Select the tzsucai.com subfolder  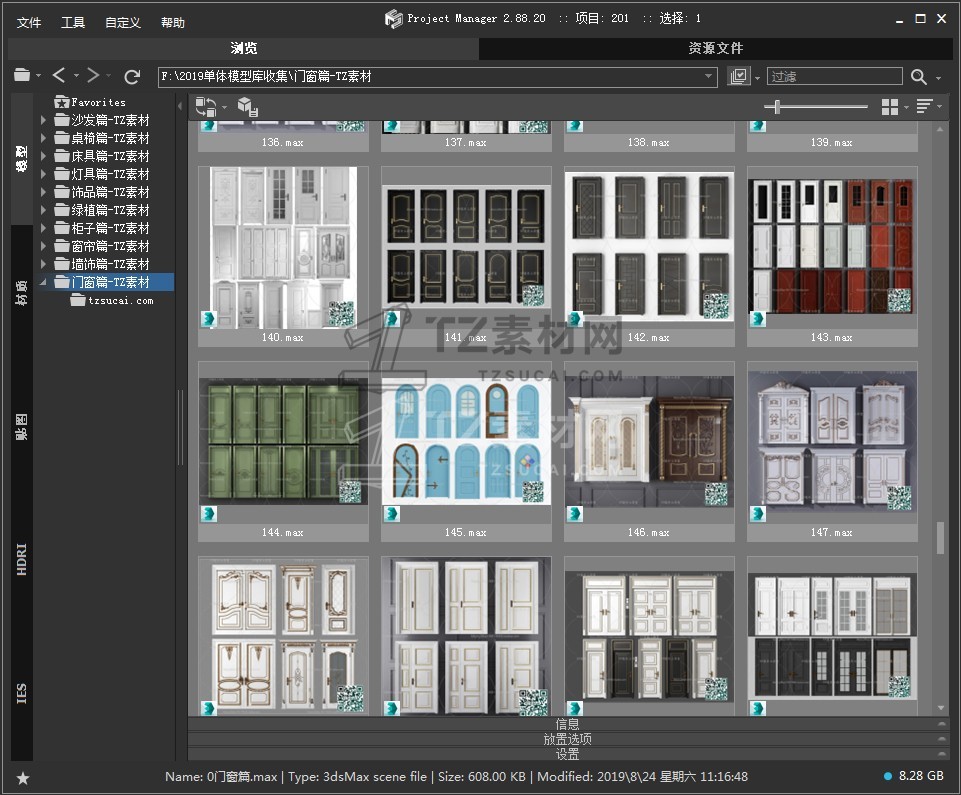click(120, 300)
